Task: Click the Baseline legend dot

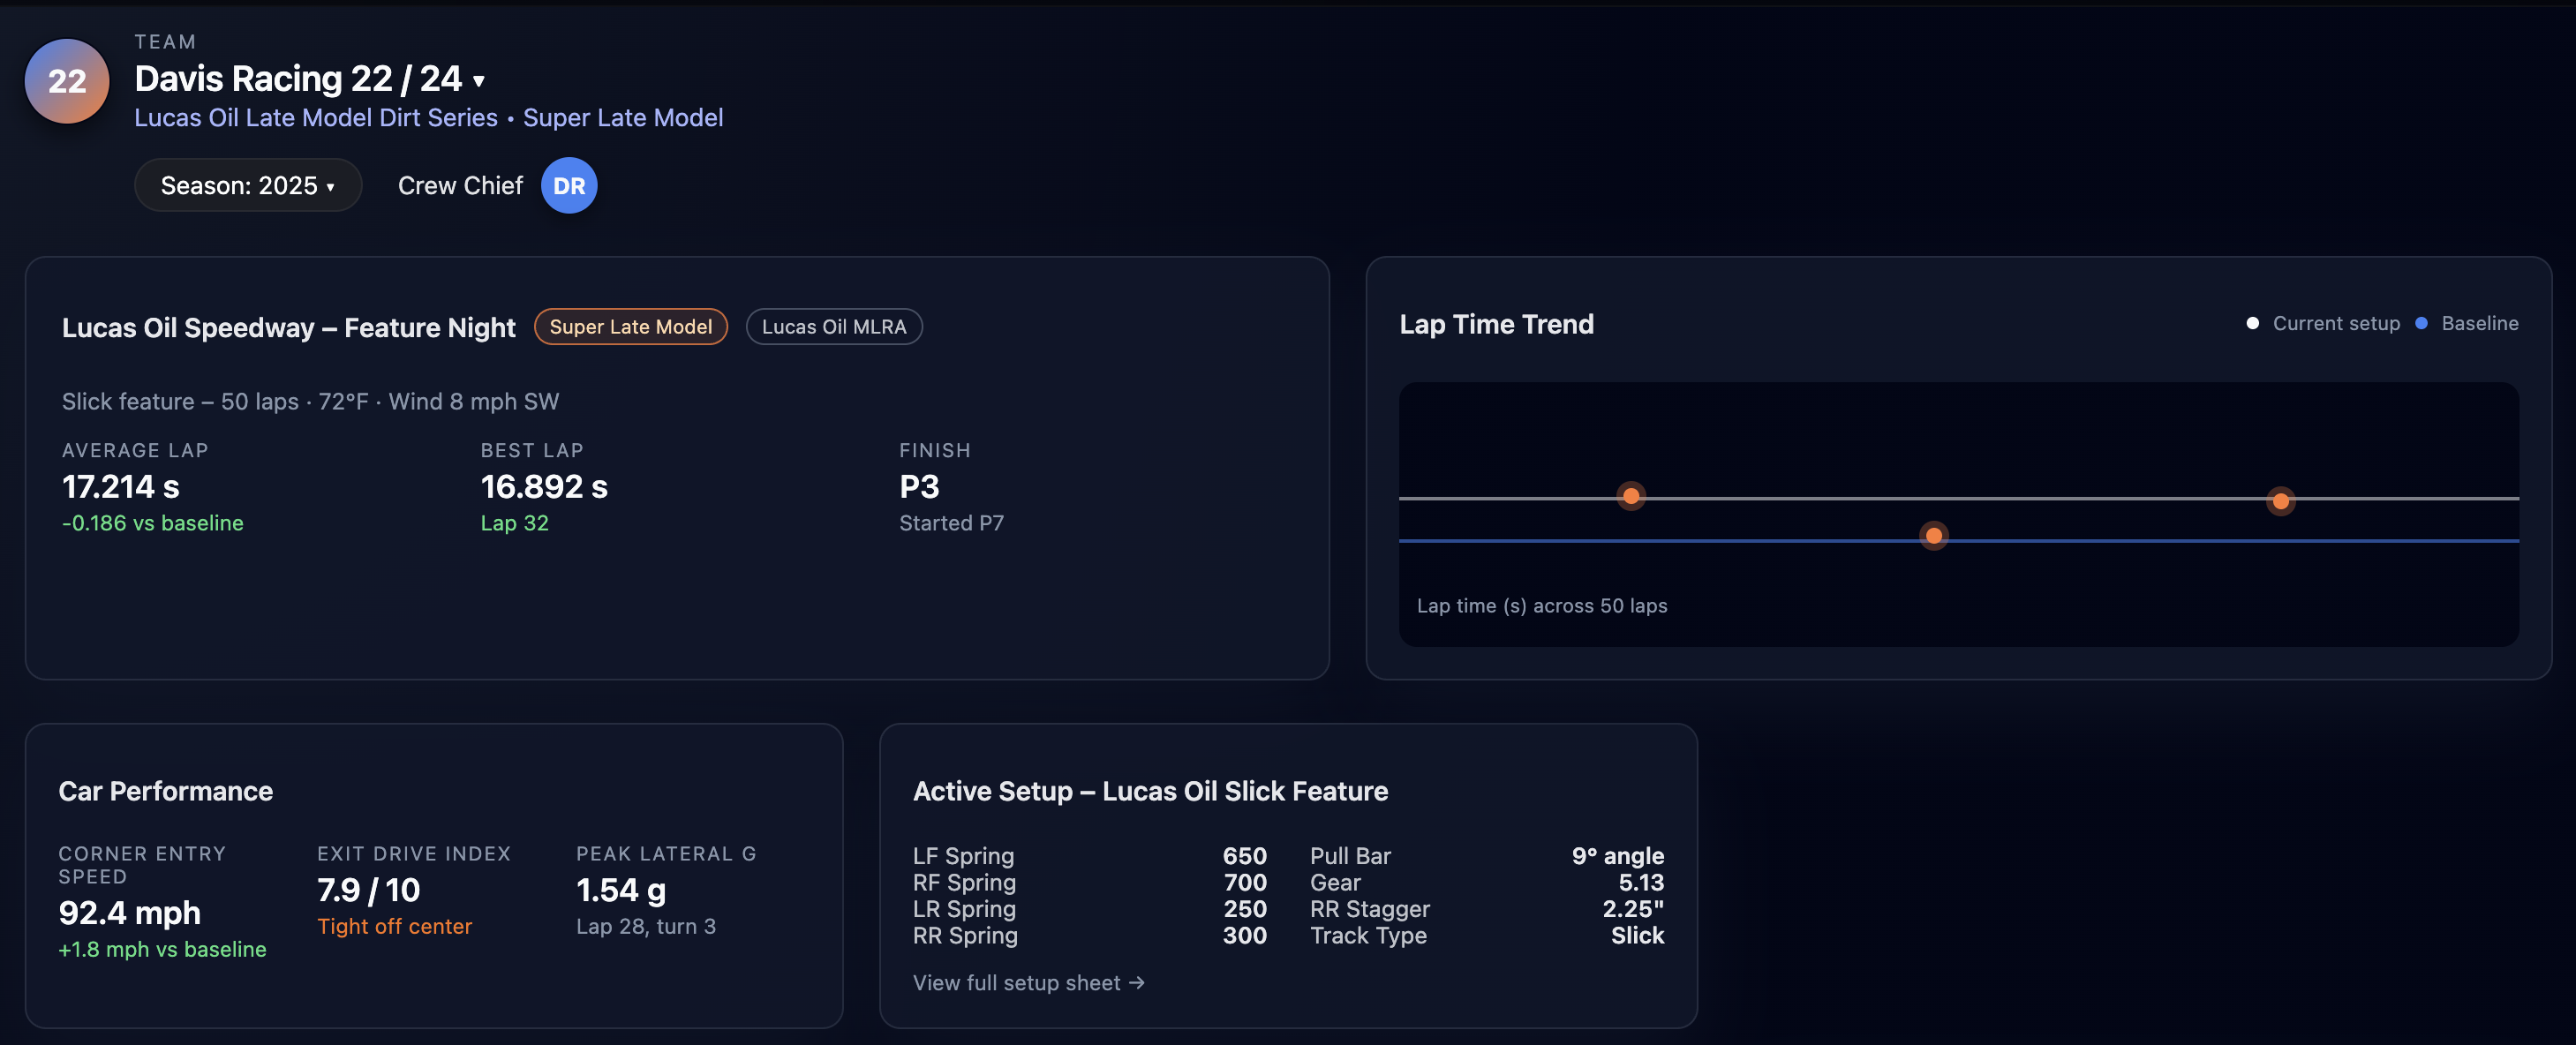Action: point(2421,323)
